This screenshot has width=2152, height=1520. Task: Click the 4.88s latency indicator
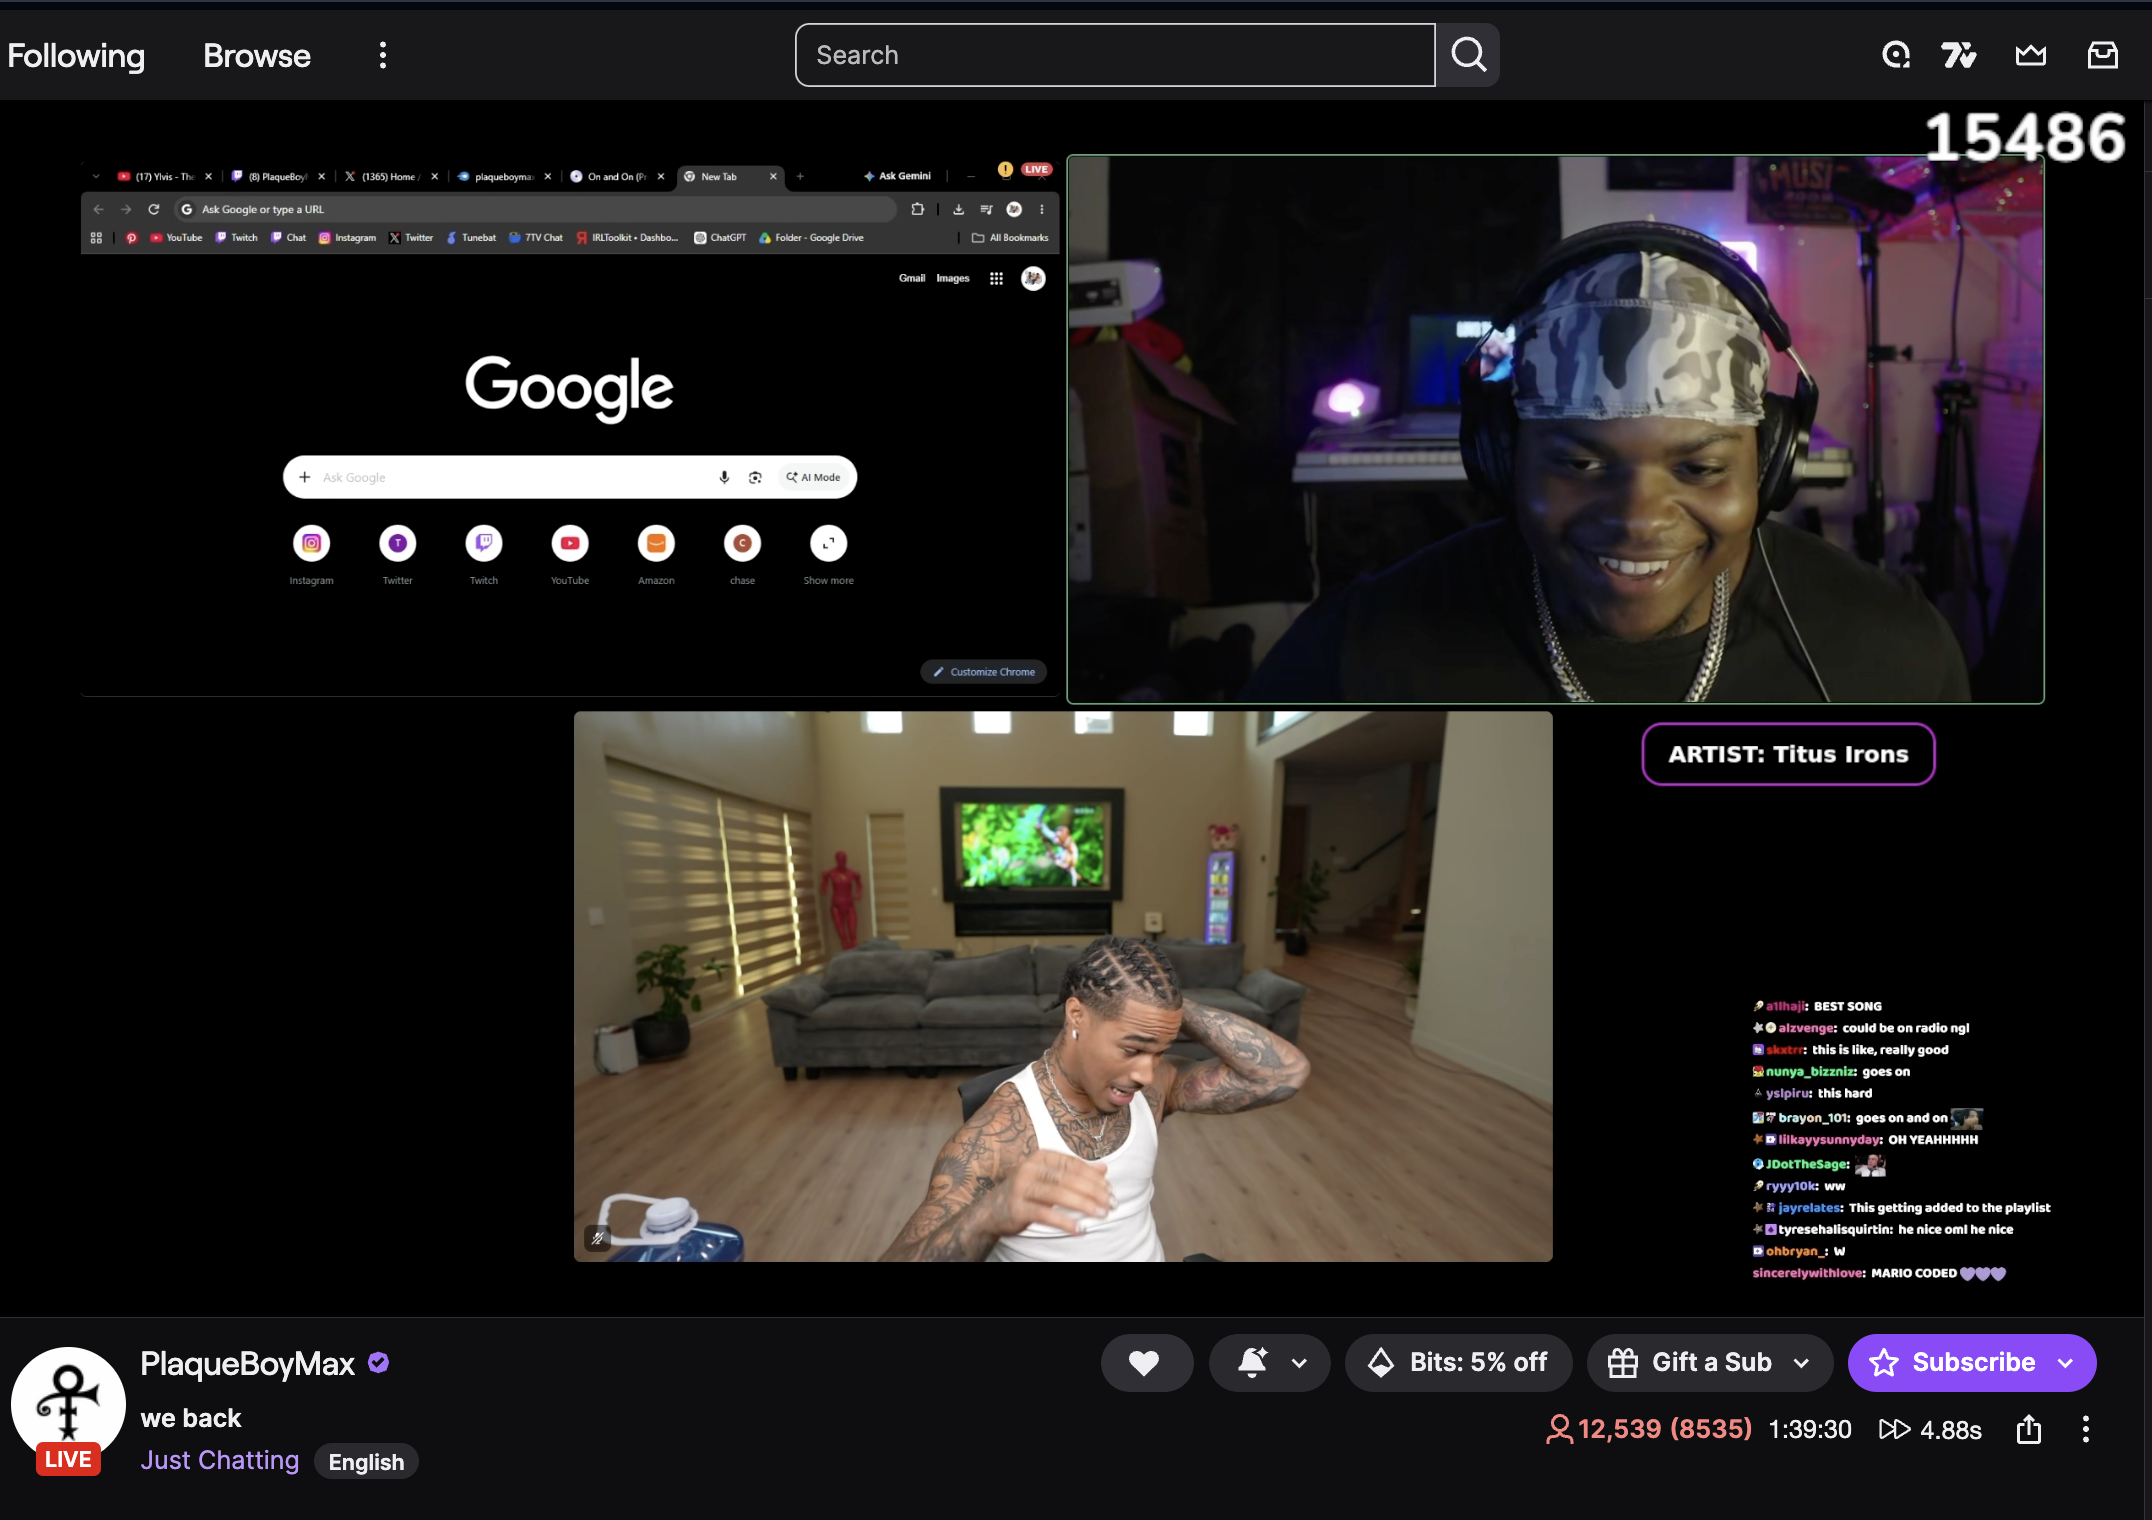point(1930,1430)
